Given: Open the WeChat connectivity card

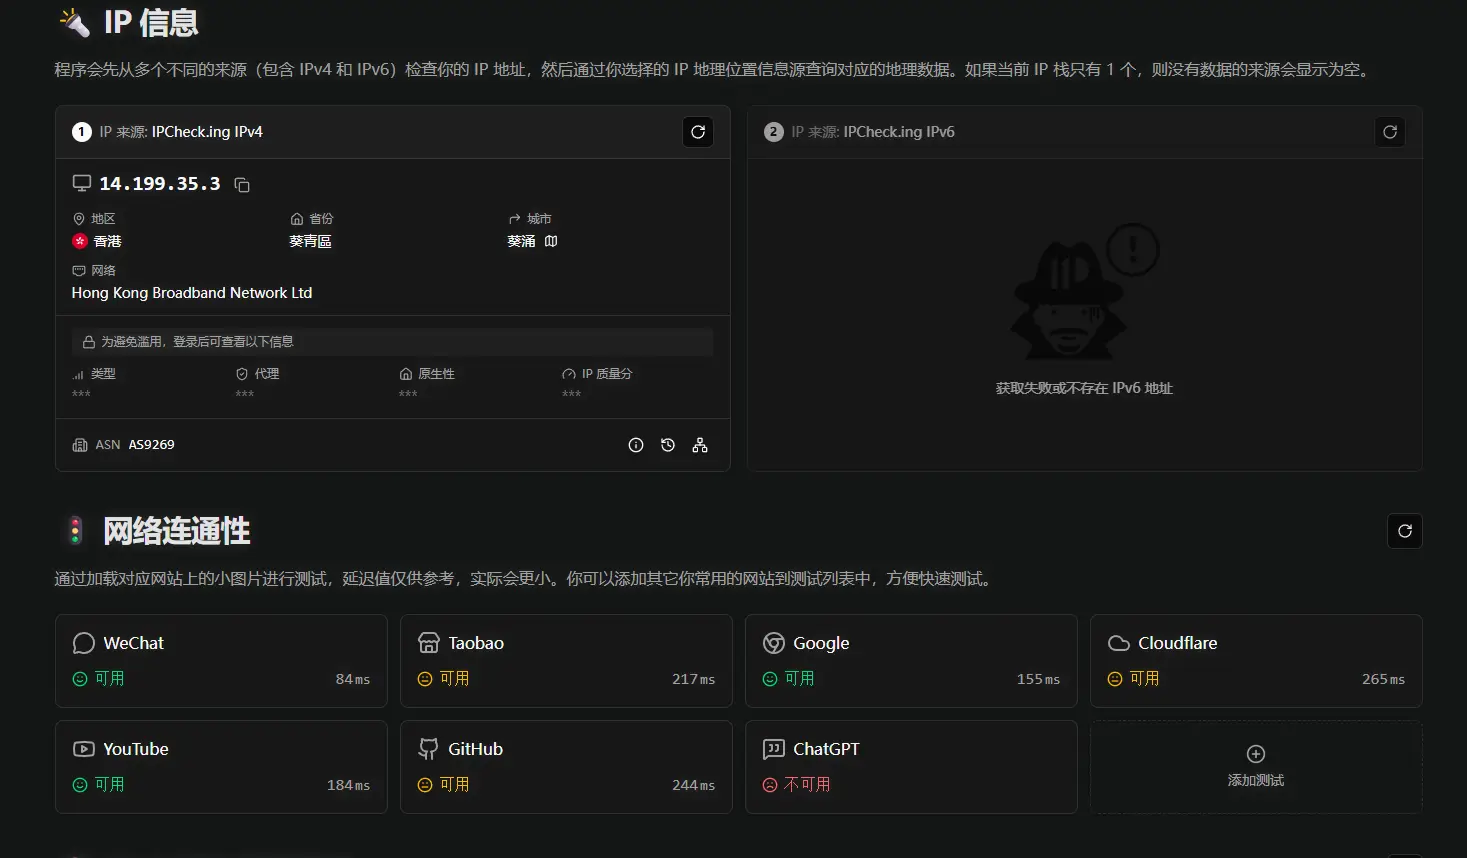Looking at the screenshot, I should pos(221,661).
